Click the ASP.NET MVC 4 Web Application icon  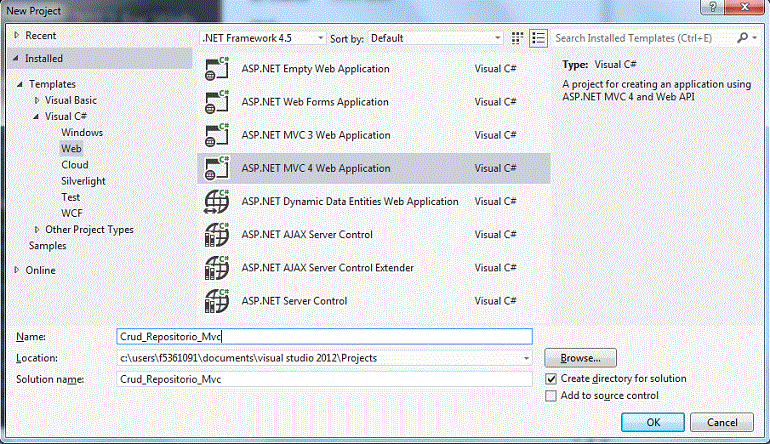[217, 168]
